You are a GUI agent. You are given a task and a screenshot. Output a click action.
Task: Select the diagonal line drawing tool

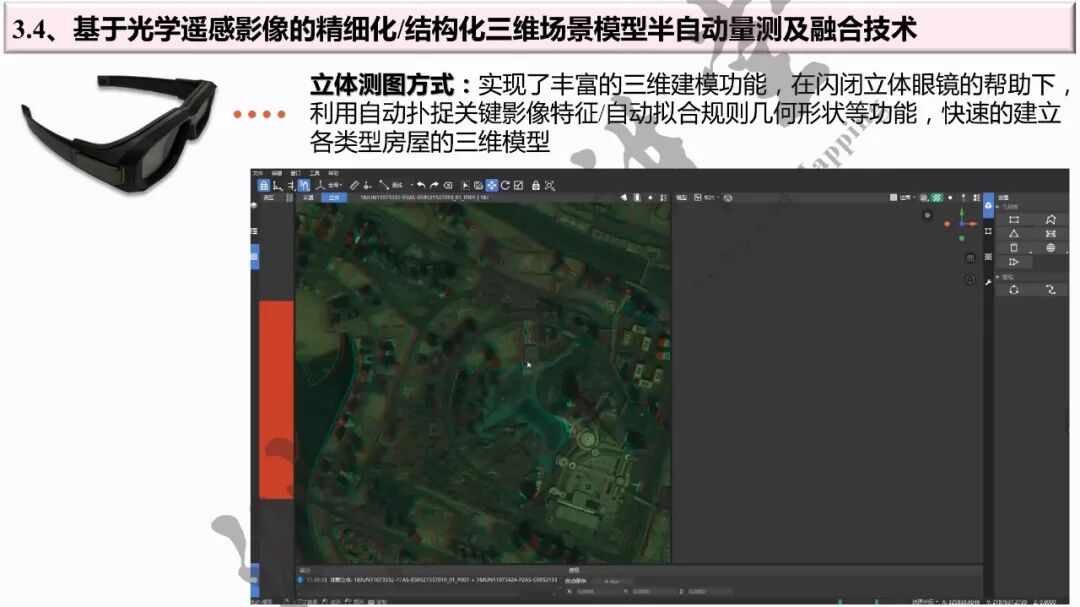[x=384, y=185]
